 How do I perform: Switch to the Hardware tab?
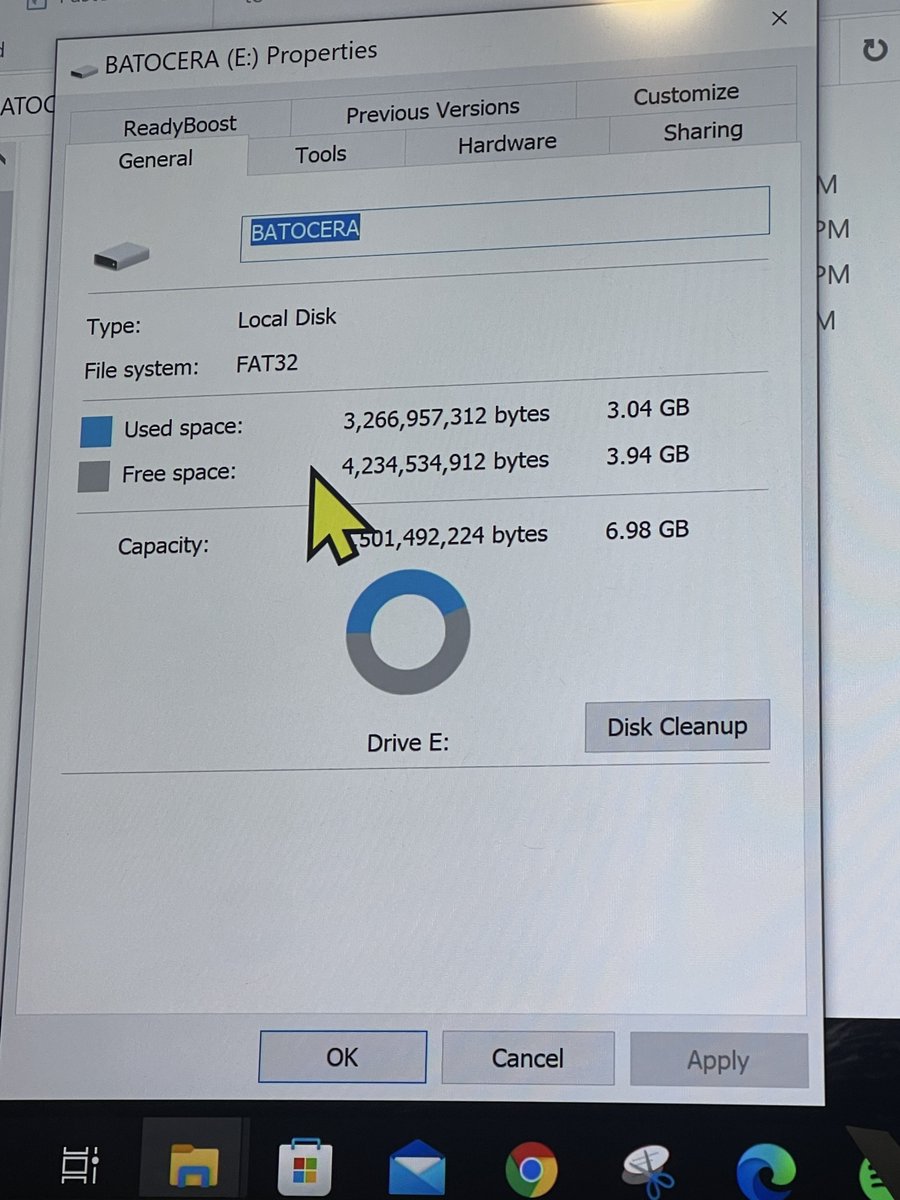point(507,144)
